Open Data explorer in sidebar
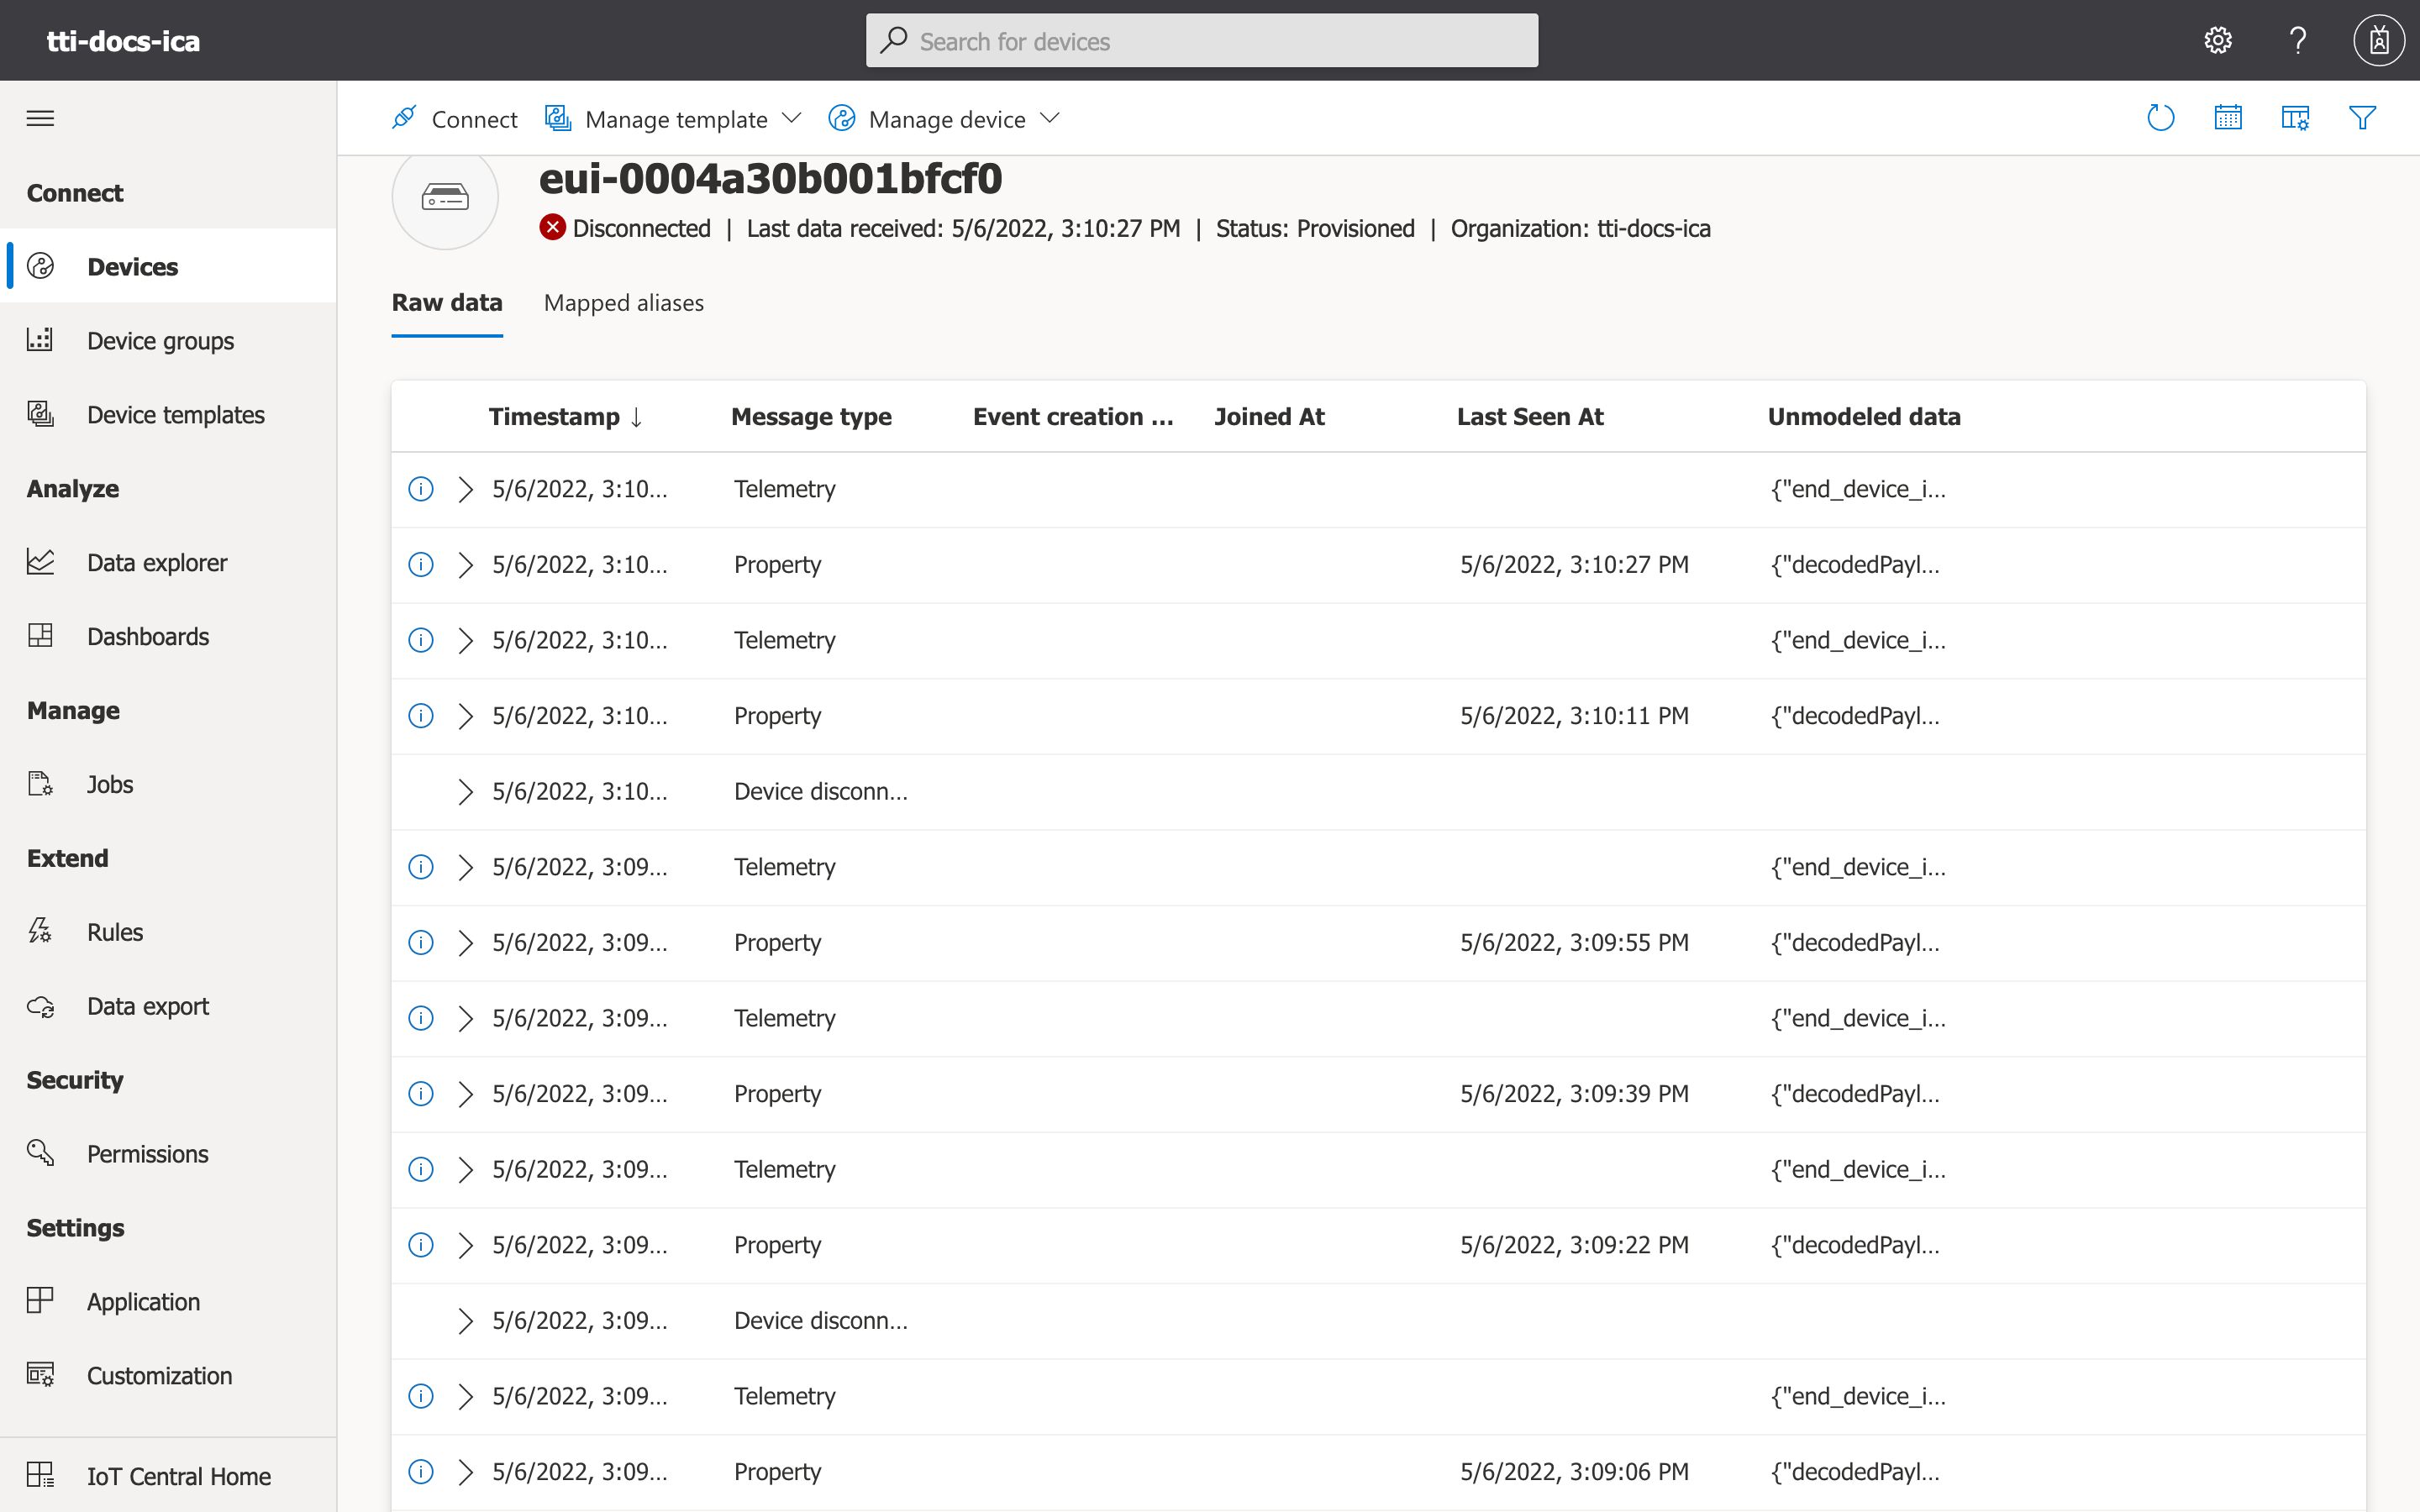The height and width of the screenshot is (1512, 2420). [x=156, y=563]
